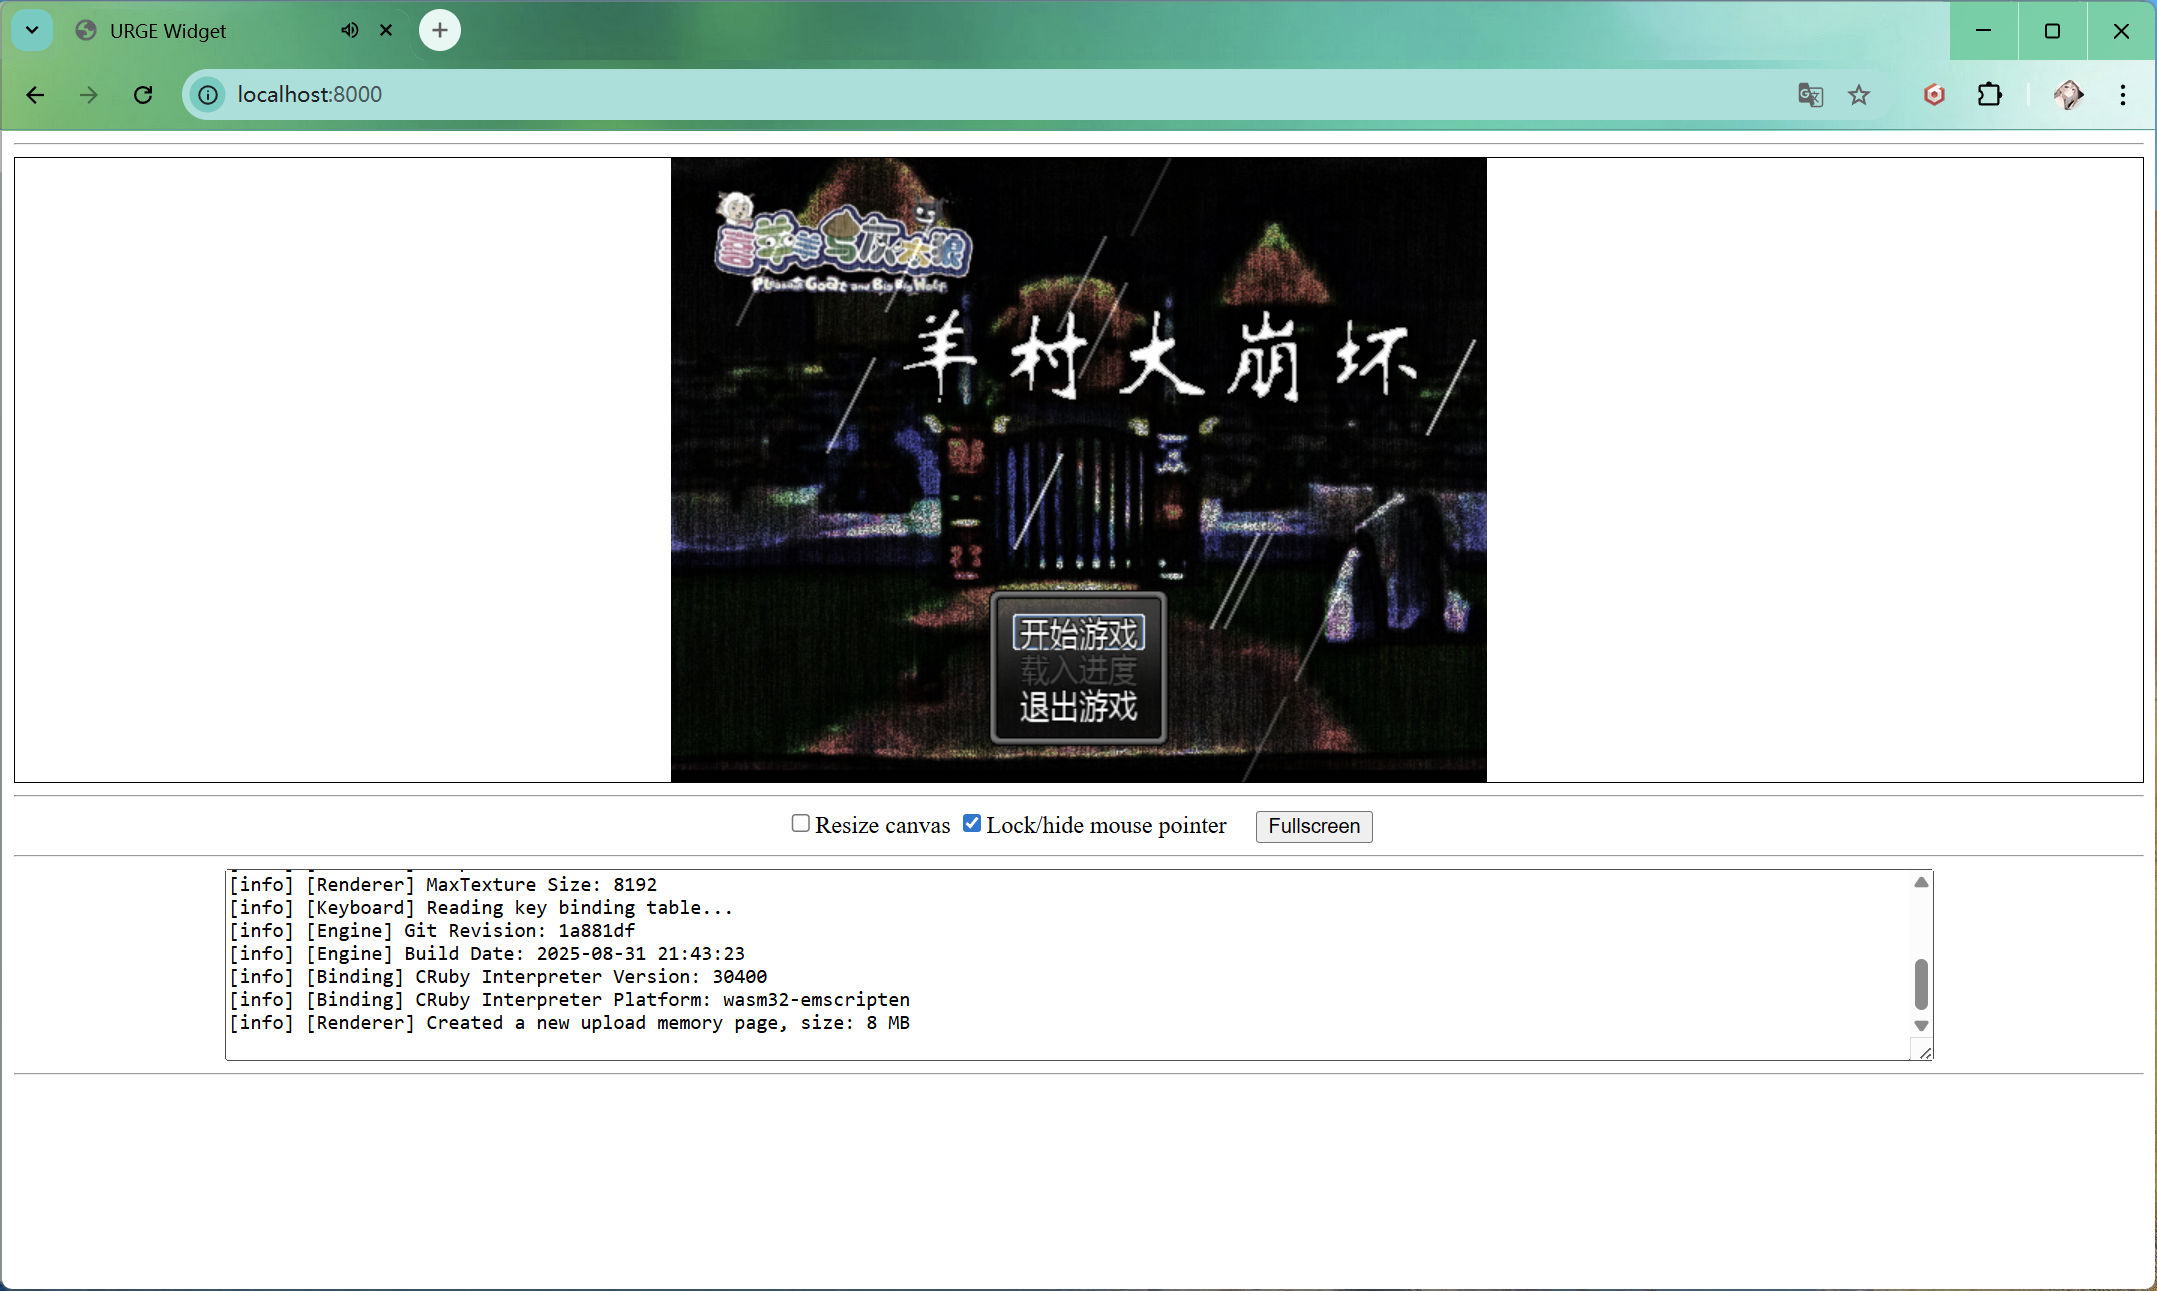The width and height of the screenshot is (2157, 1291).
Task: Click the log scrollbar up arrow
Action: point(1921,882)
